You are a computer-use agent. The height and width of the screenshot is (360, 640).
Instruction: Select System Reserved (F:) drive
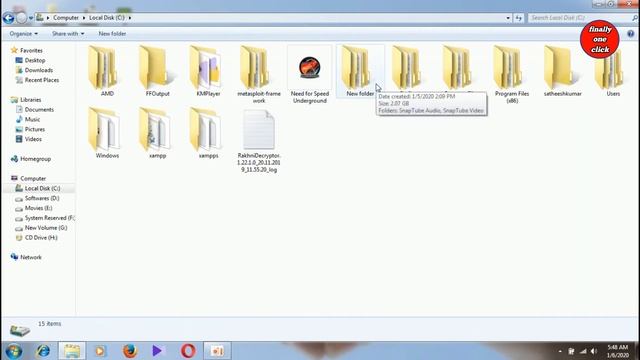click(x=49, y=218)
